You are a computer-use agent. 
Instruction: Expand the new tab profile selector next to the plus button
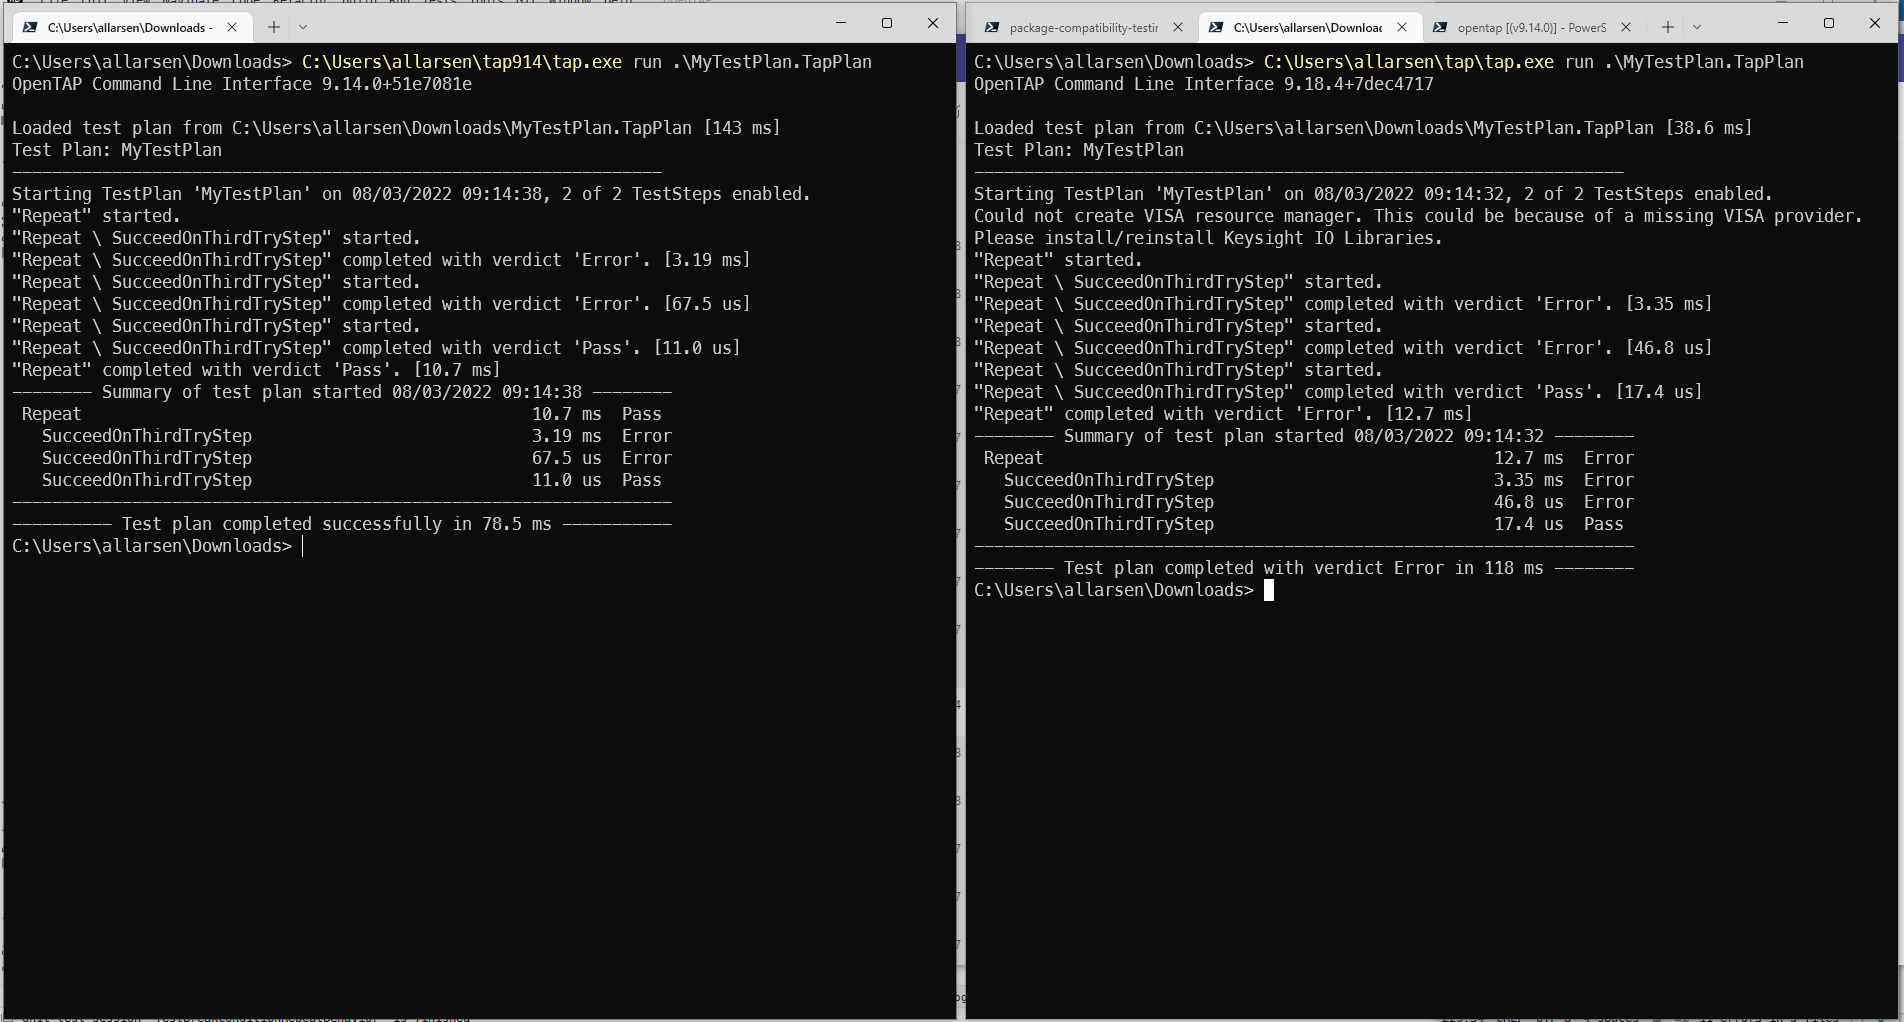(1697, 27)
